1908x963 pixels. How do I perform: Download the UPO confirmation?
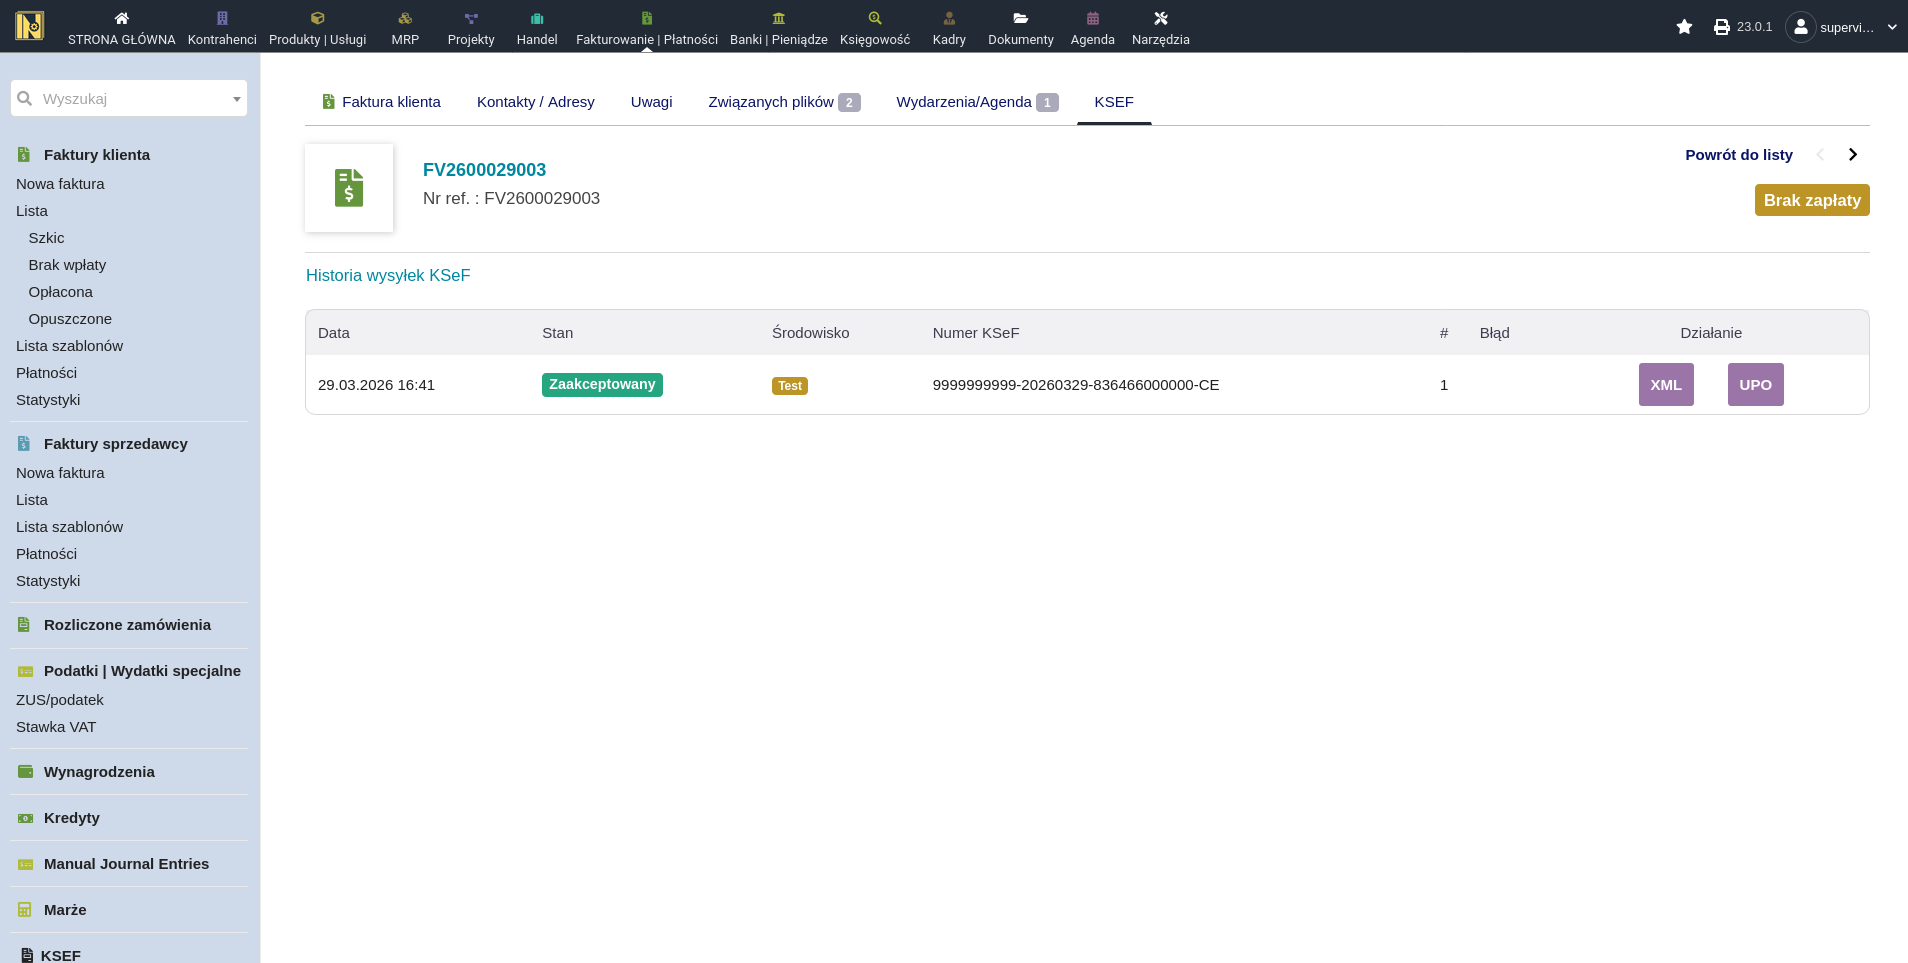tap(1755, 385)
